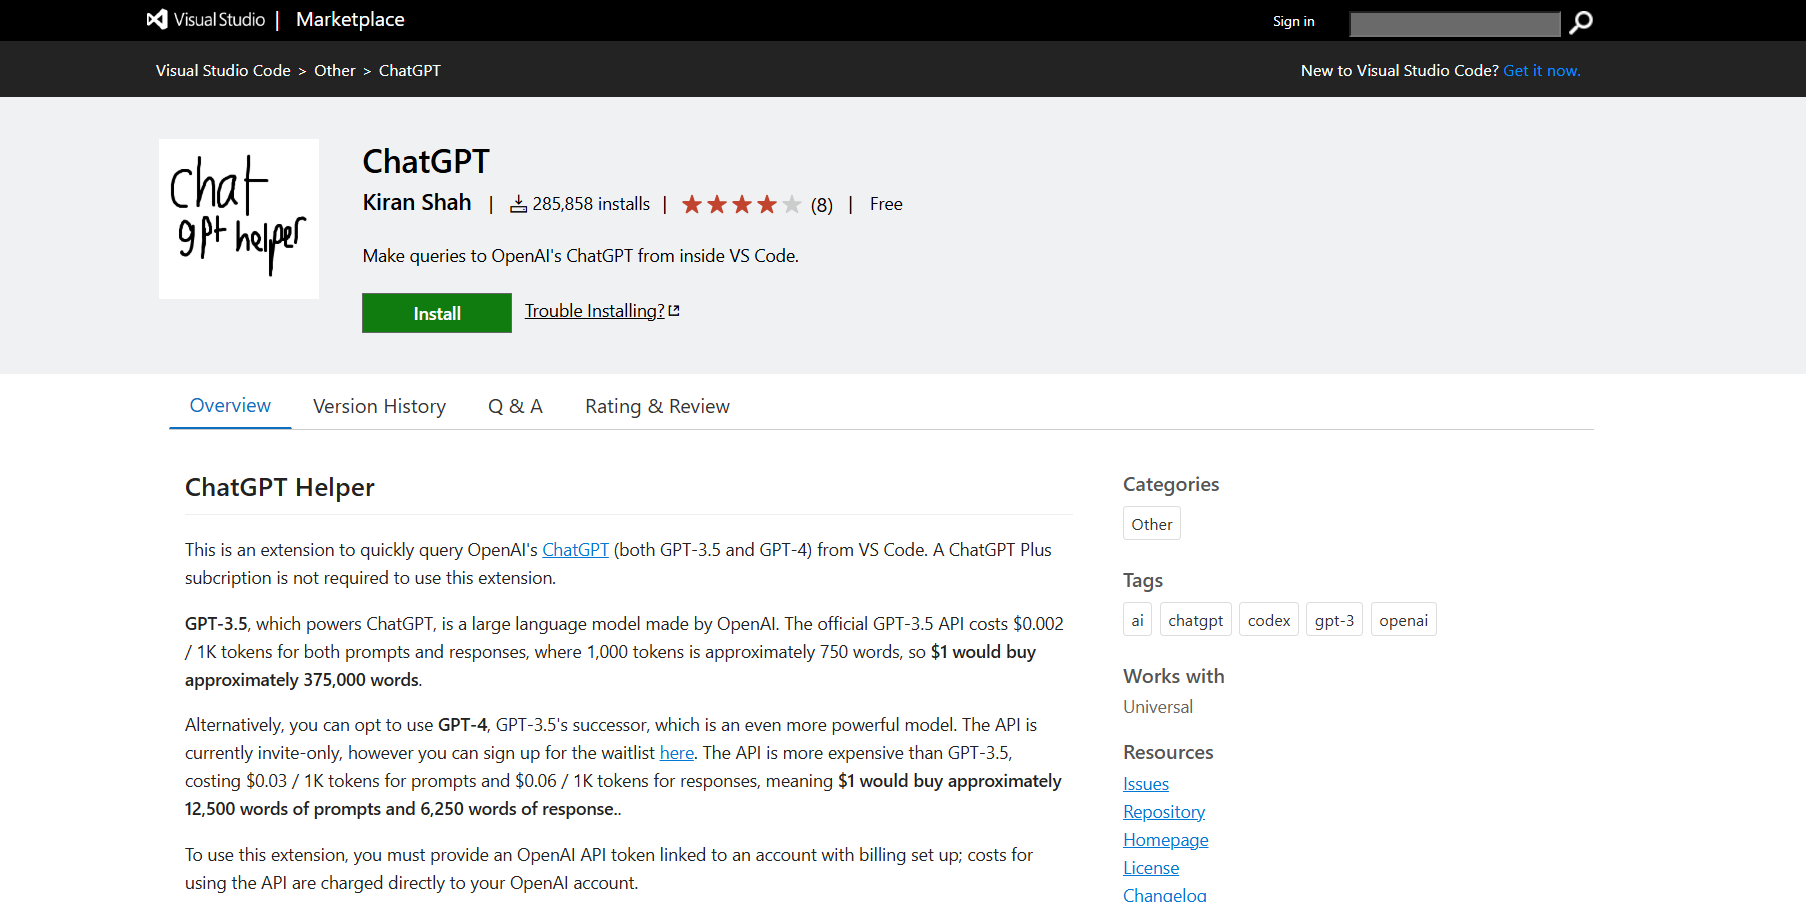Click the installs download icon
Screen dimensions: 1806x902
click(518, 204)
